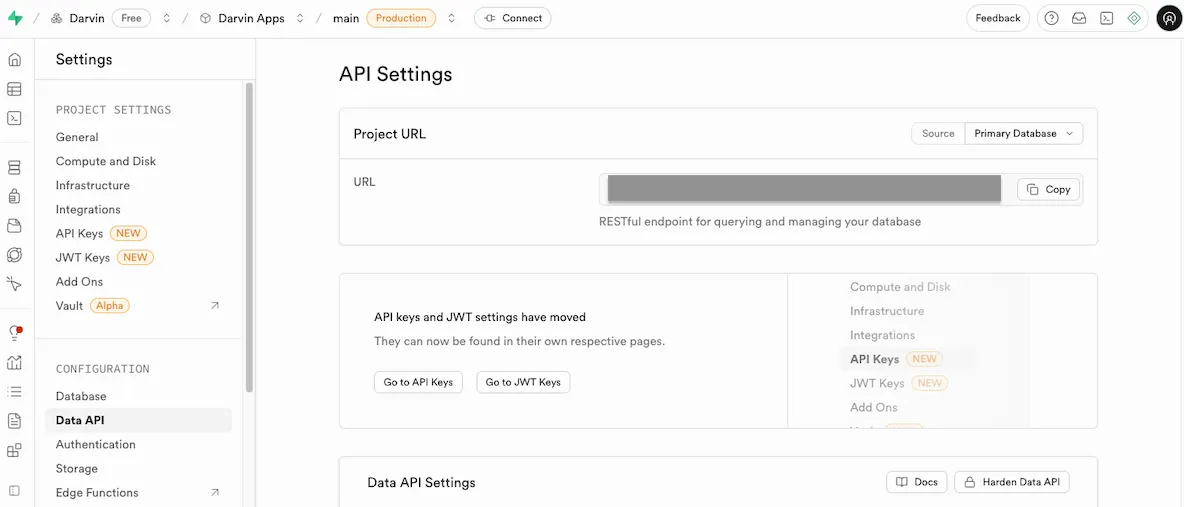Screen dimensions: 1184x507
Task: Open API Keys settings in left menu
Action: coord(79,233)
